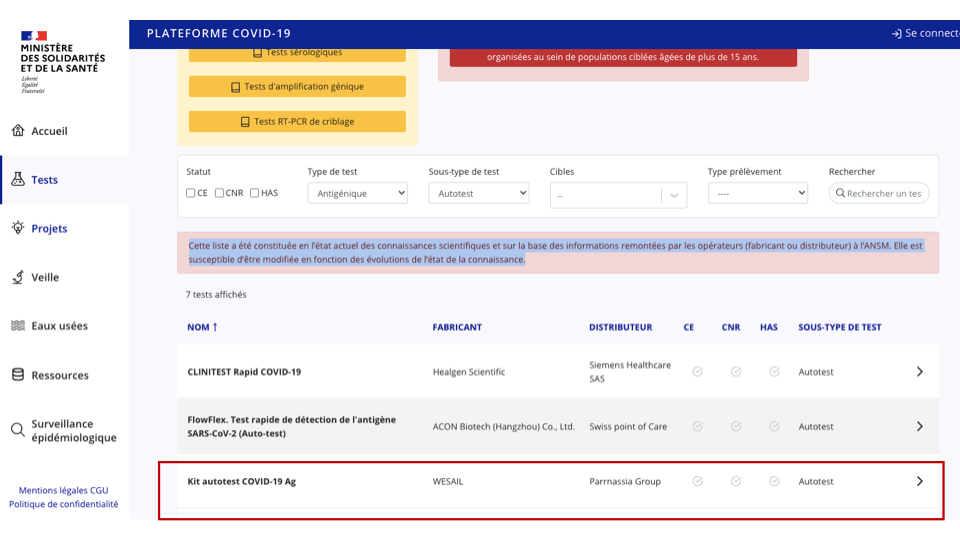Tick the CNR status checkbox
The image size is (960, 540).
click(219, 193)
